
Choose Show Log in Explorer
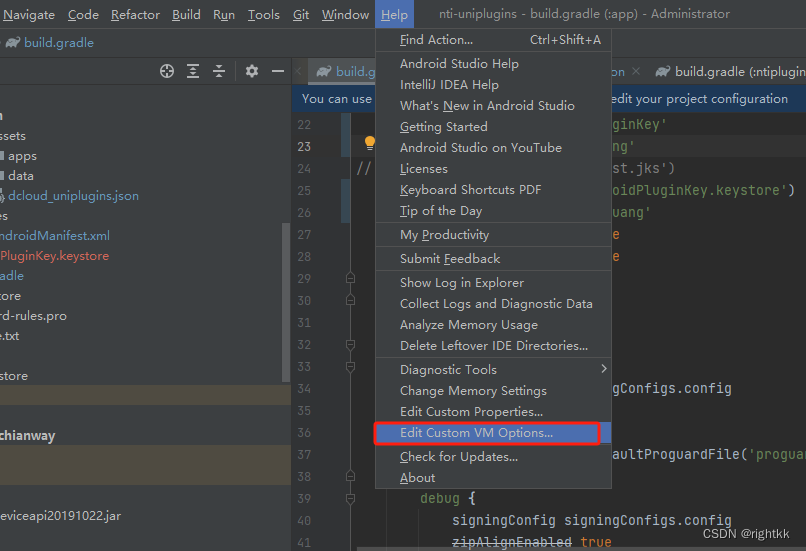tap(493, 283)
